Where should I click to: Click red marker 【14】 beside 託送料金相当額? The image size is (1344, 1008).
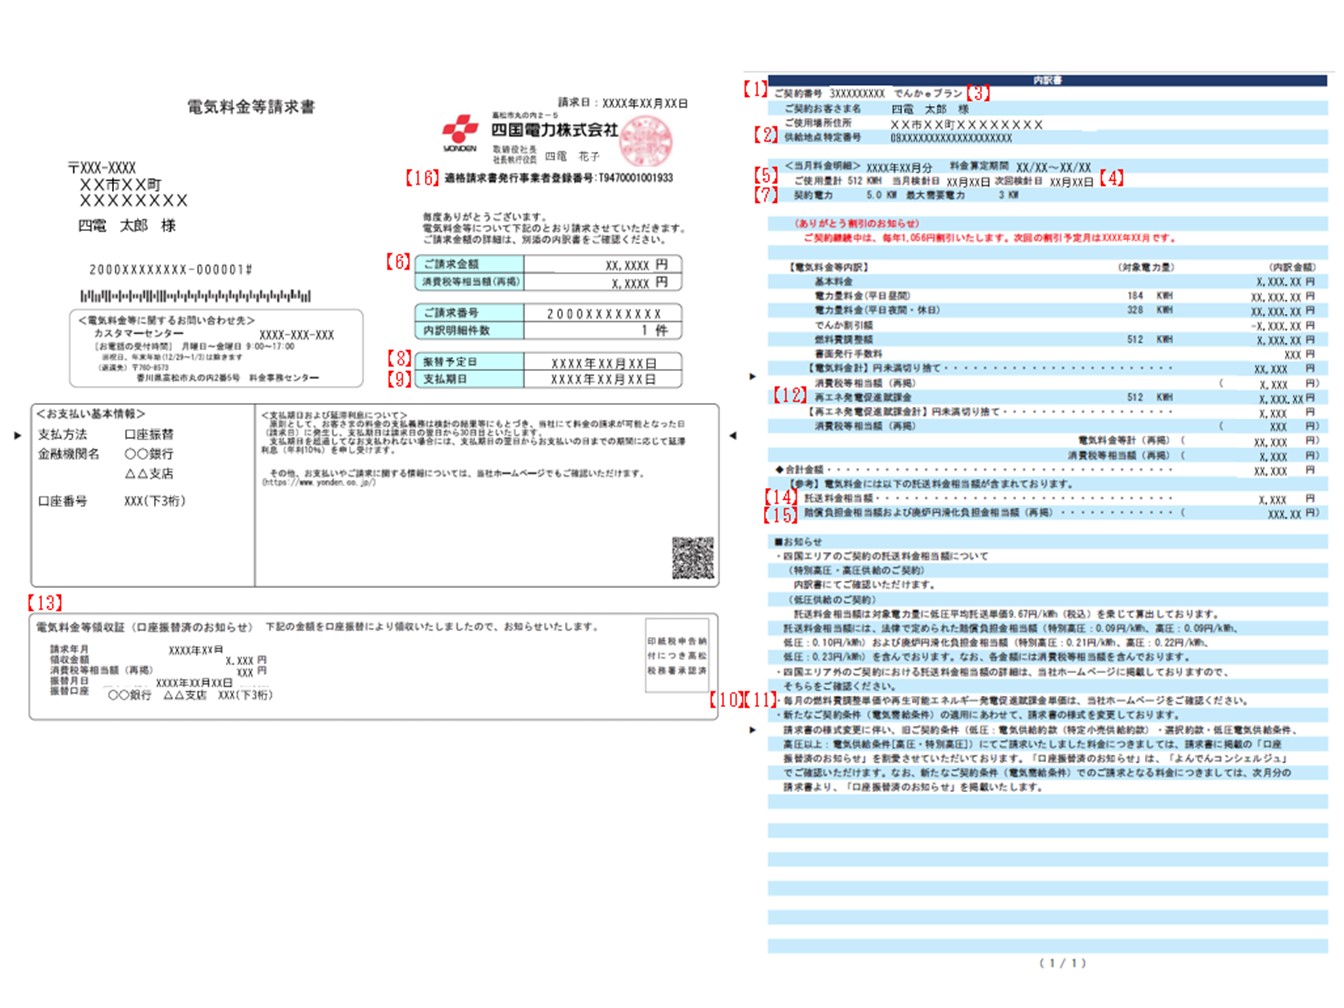[781, 497]
